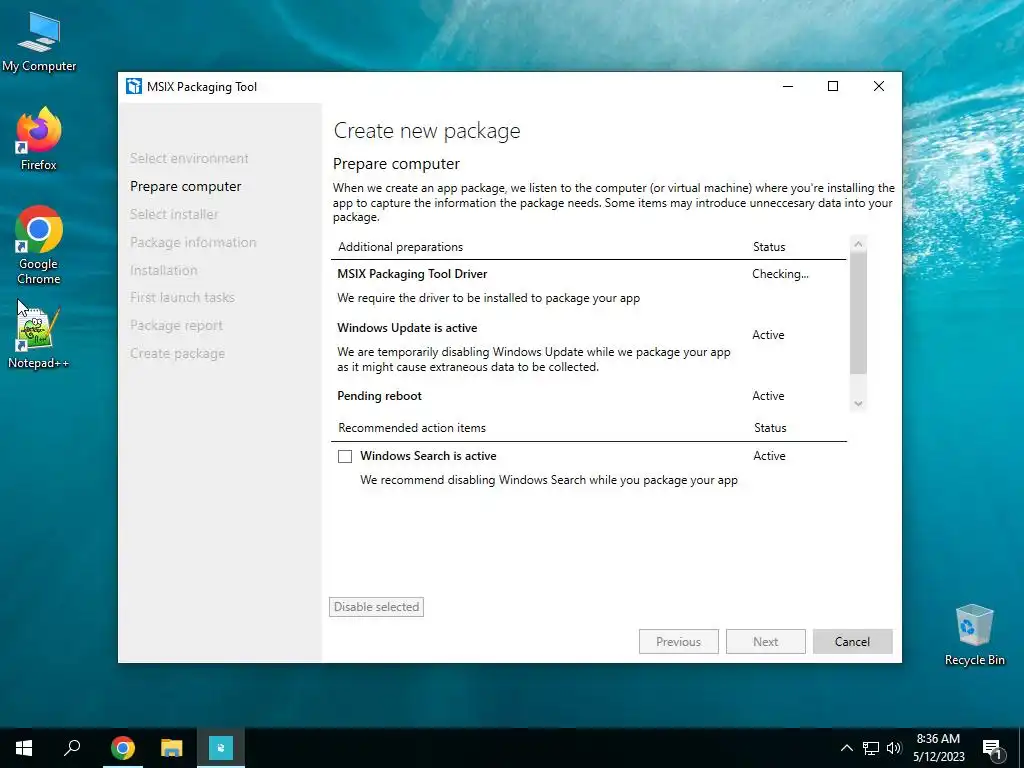Click the preparations list scroll down arrow

(859, 404)
